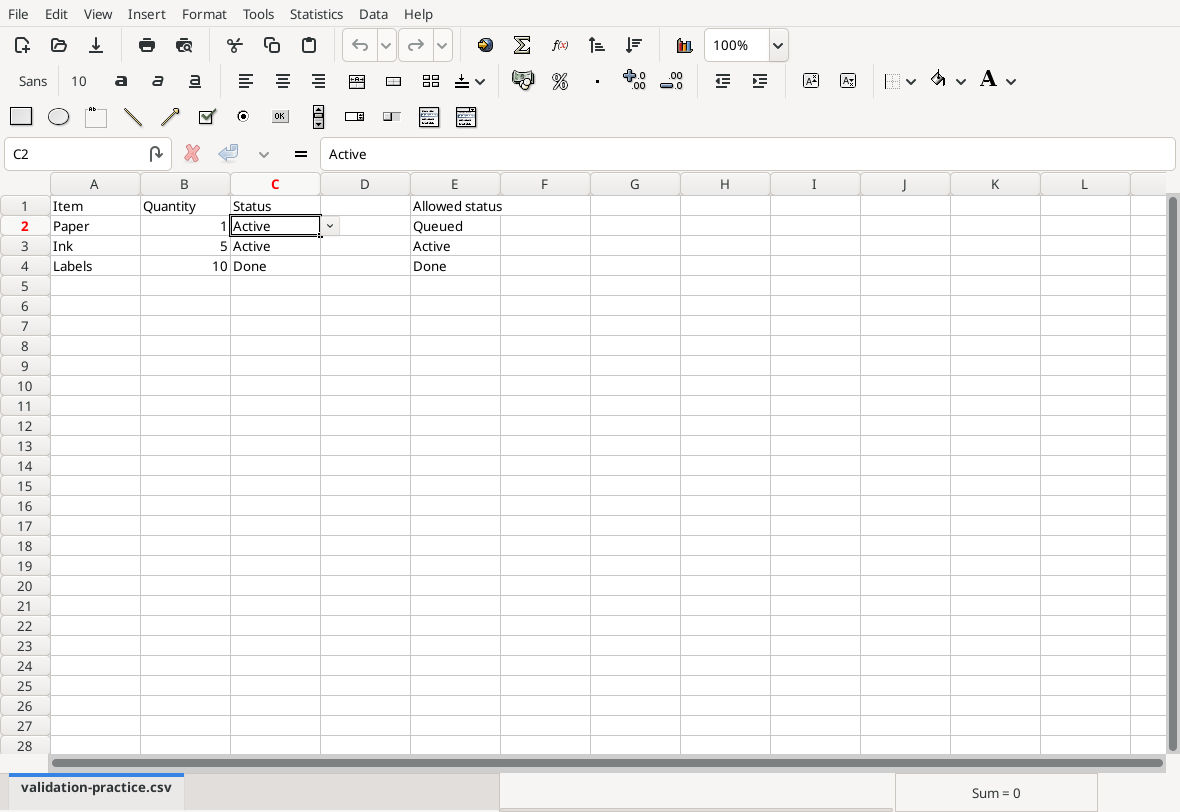Align text right
Viewport: 1180px width, 812px height.
coord(319,81)
